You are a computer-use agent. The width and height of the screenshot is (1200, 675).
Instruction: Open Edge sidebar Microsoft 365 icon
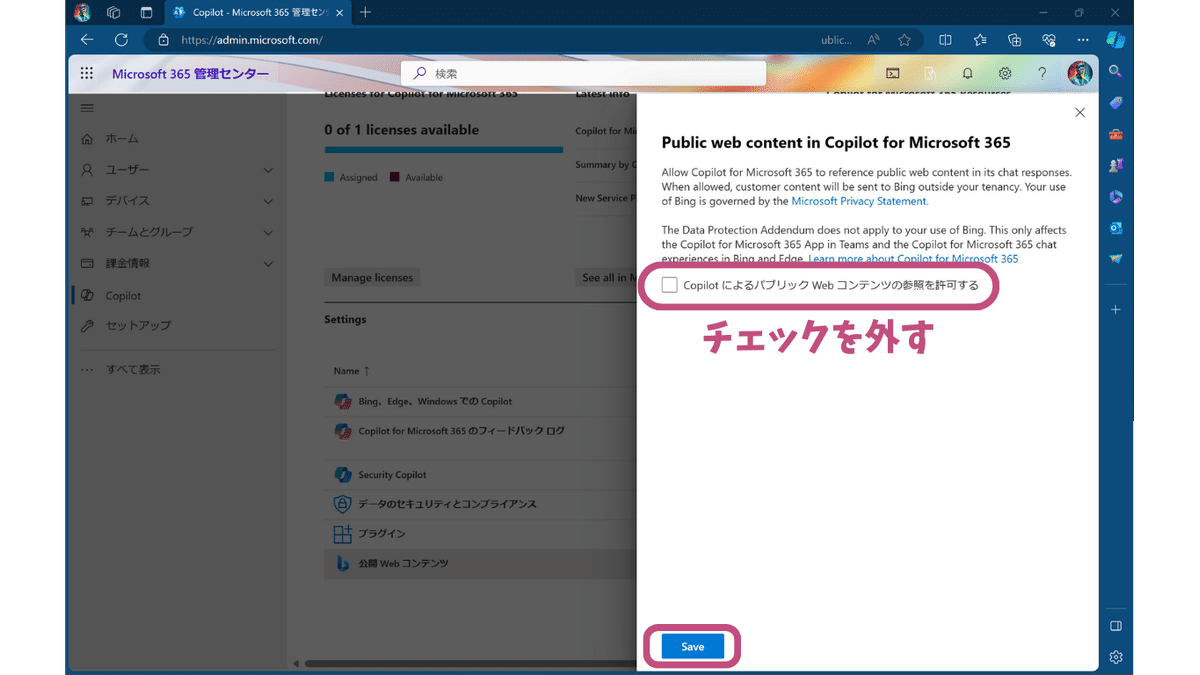(x=1116, y=197)
